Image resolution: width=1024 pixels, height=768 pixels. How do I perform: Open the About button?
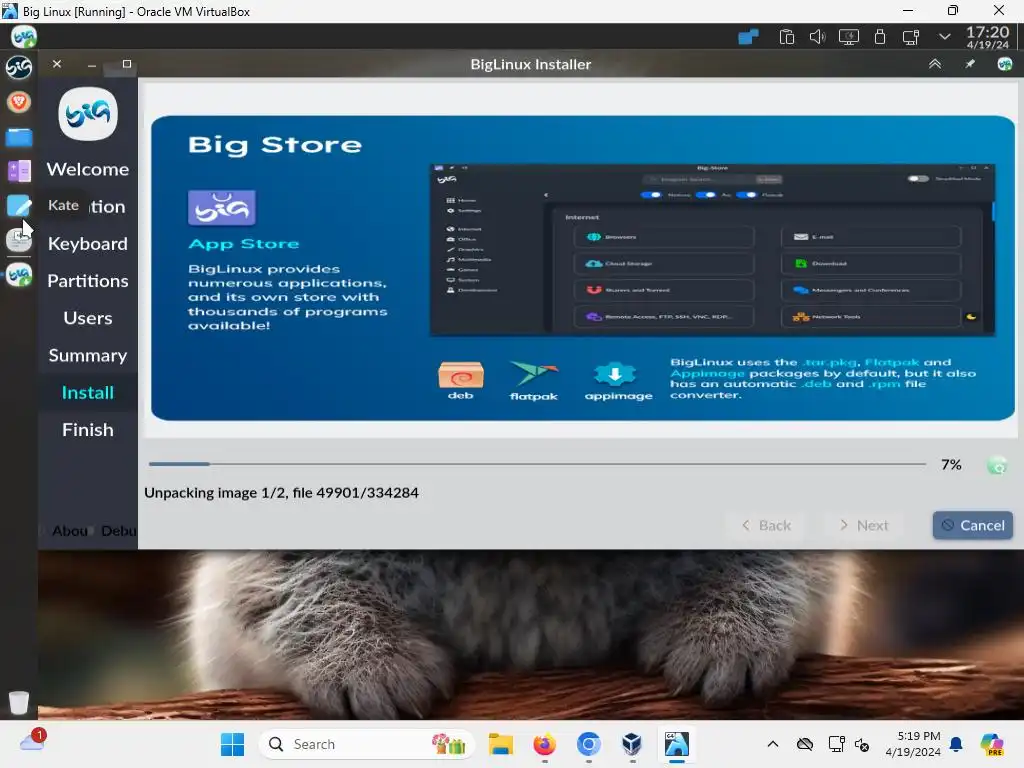click(69, 531)
